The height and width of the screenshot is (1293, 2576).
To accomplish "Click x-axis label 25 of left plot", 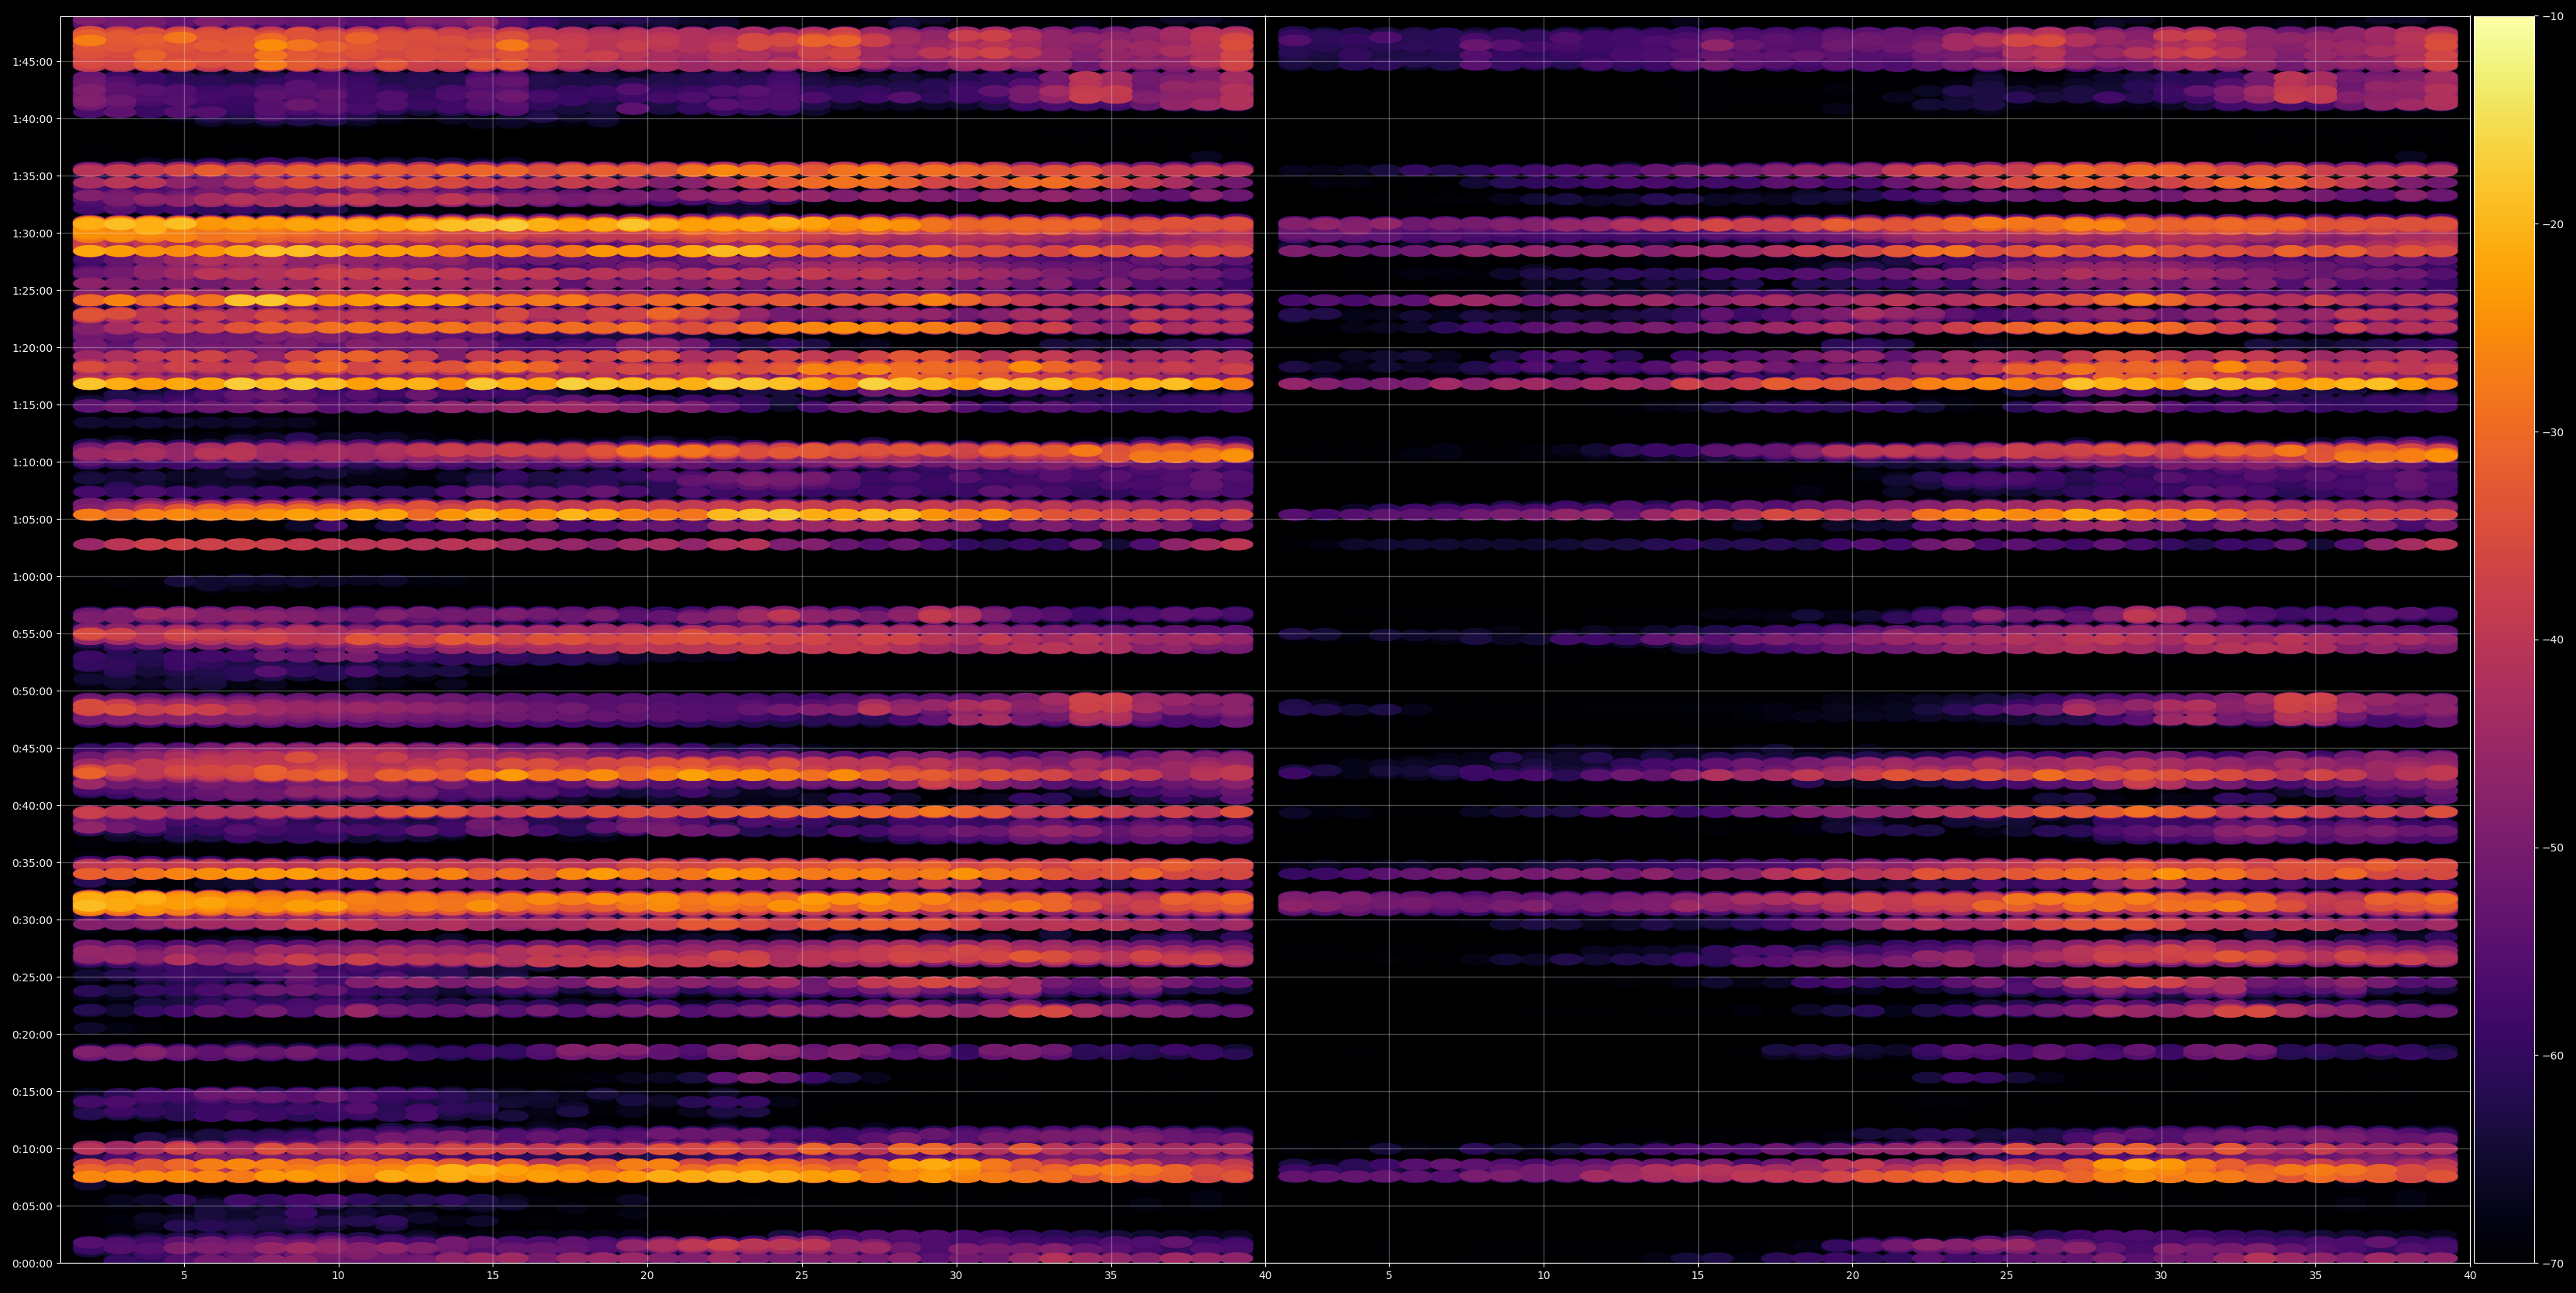I will tap(802, 1276).
